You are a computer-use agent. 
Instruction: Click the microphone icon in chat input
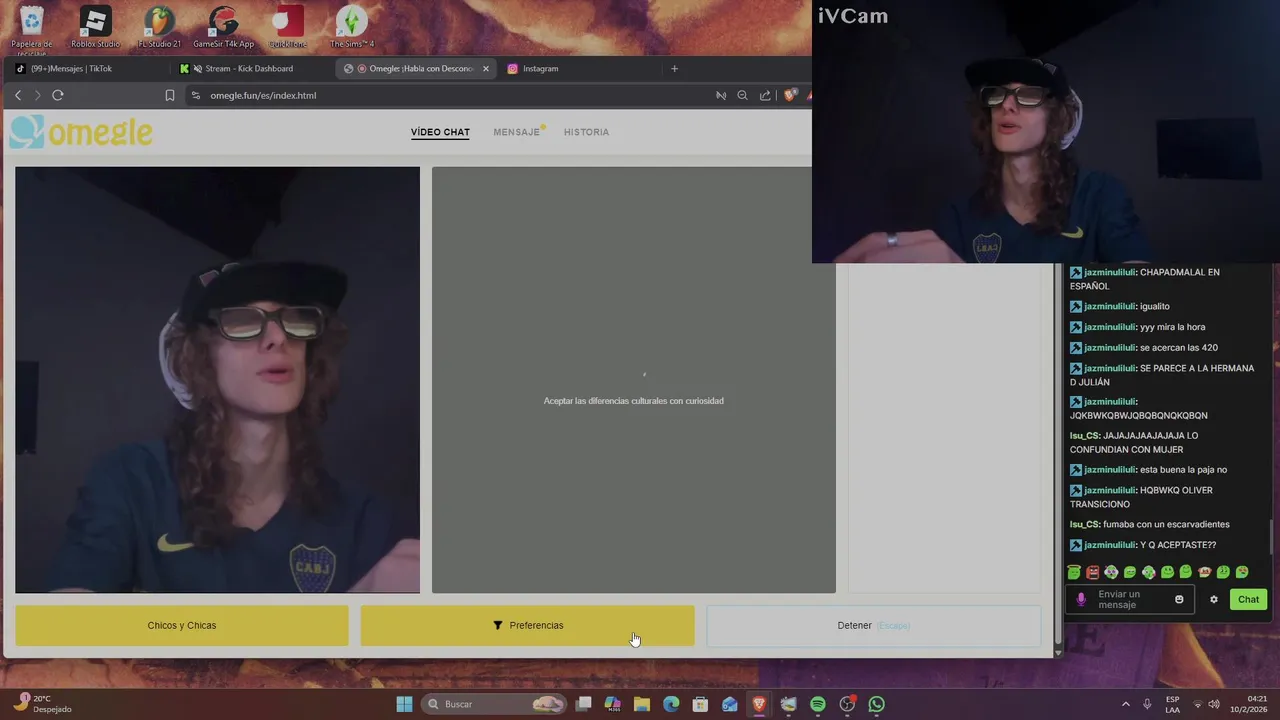pos(1081,599)
